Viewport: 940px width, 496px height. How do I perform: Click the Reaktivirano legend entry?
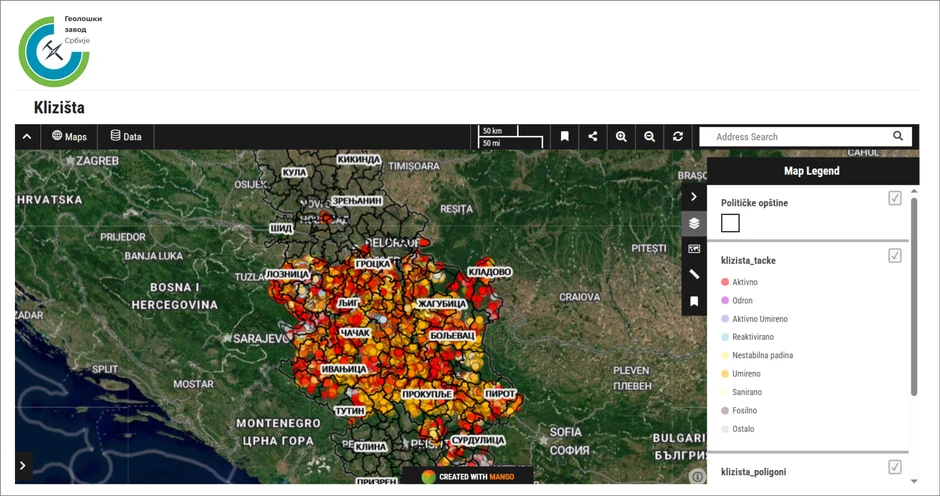tap(748, 337)
